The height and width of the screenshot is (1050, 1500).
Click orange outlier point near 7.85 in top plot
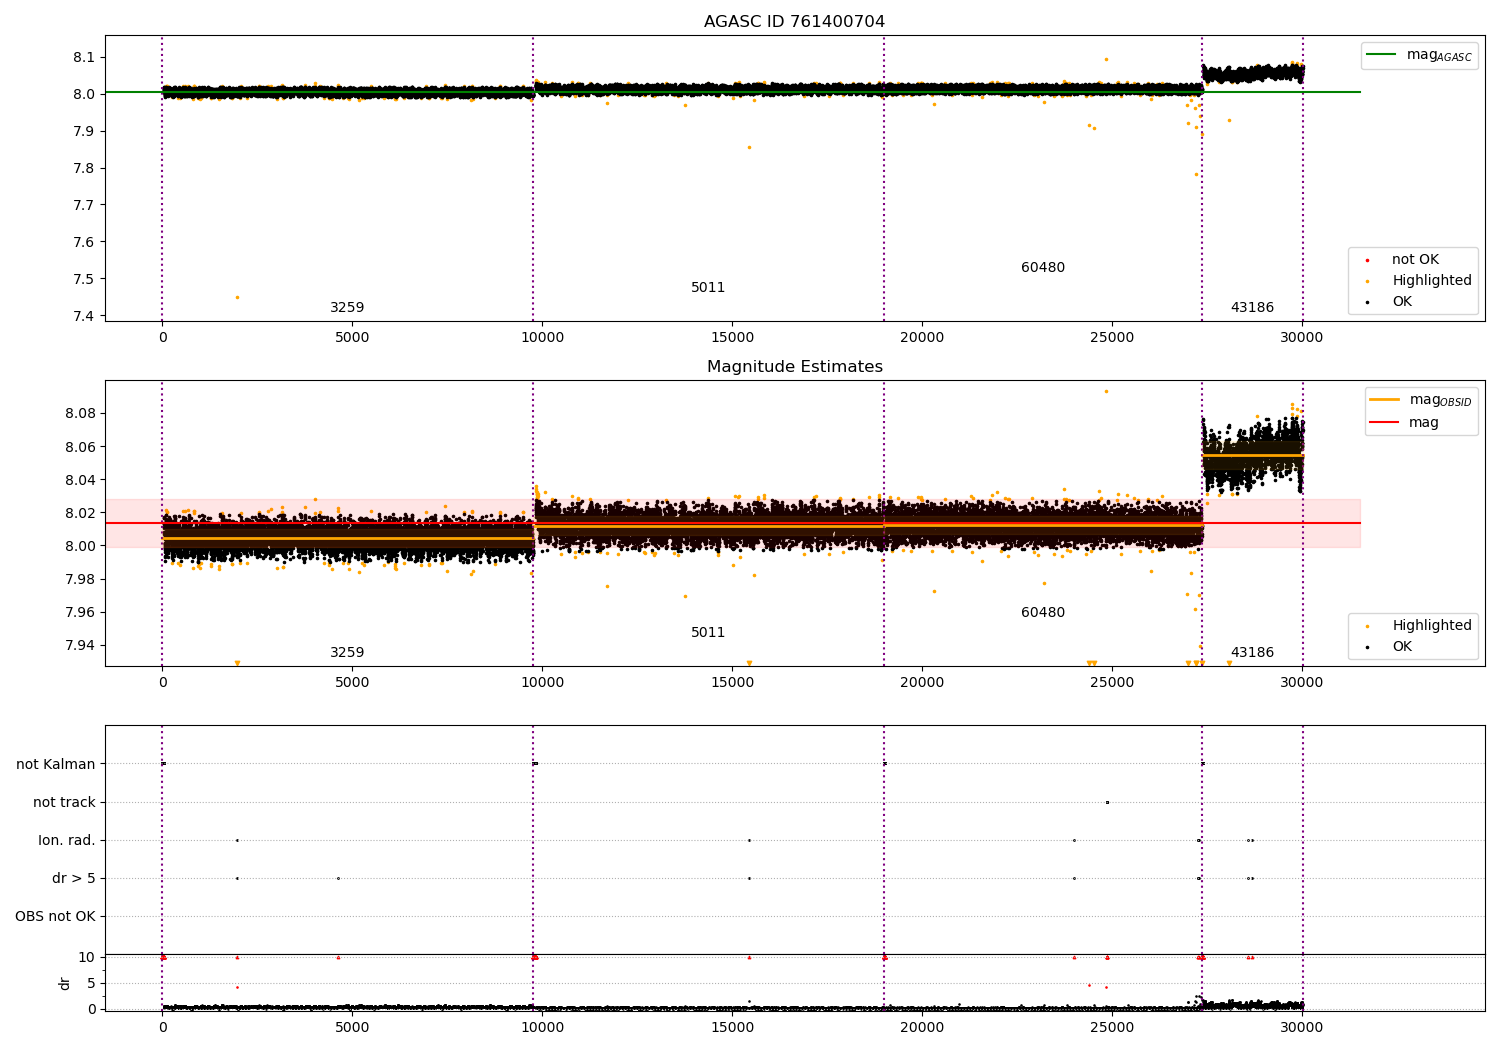(x=749, y=147)
